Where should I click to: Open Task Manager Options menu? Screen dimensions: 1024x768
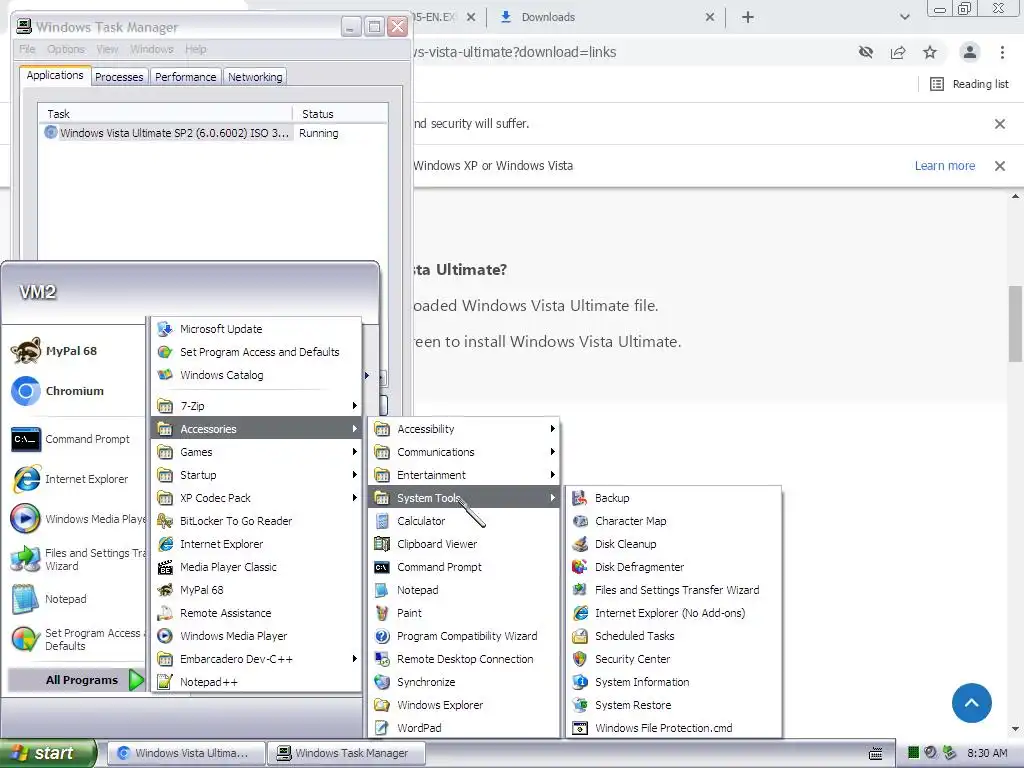coord(65,49)
